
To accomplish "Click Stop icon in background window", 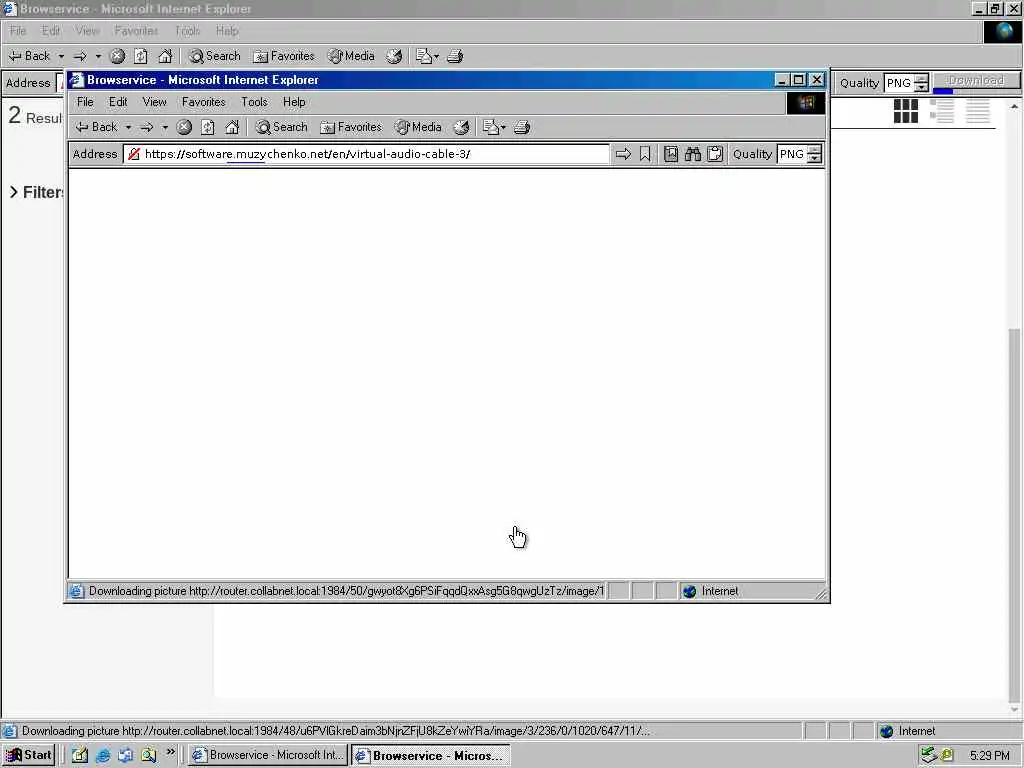I will 118,56.
